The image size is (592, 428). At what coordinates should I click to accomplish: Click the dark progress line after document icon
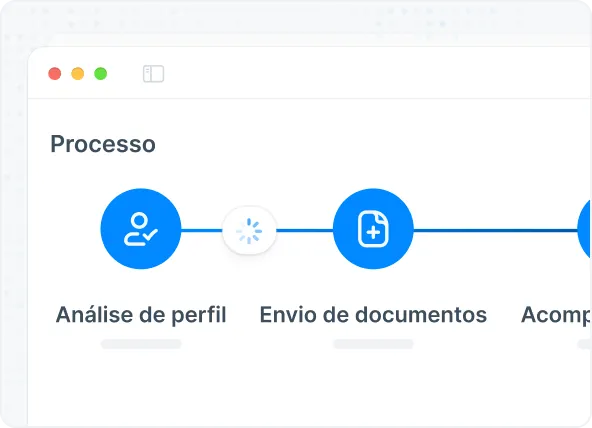coord(495,230)
